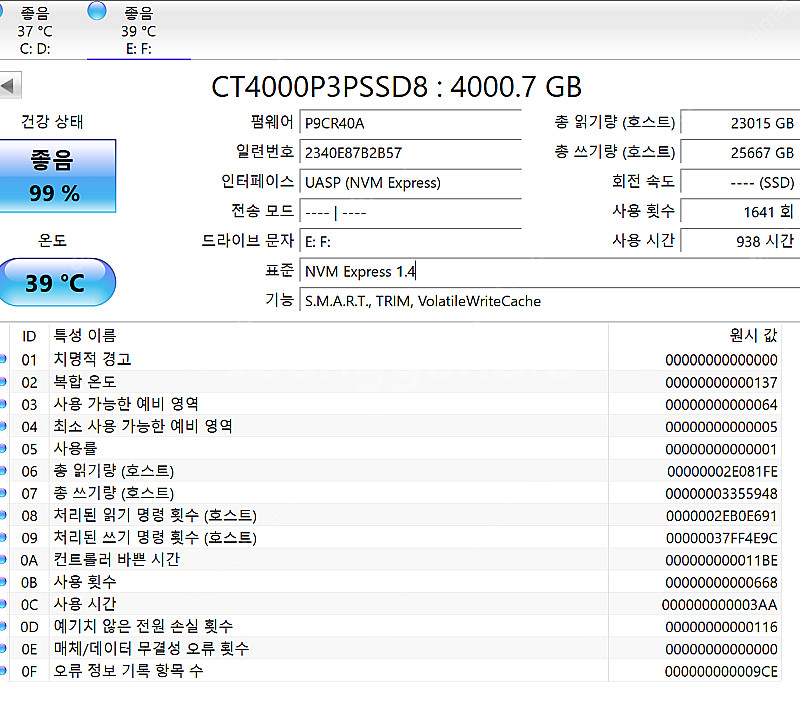The width and height of the screenshot is (800, 726).
Task: Click the ID column header
Action: (29, 336)
